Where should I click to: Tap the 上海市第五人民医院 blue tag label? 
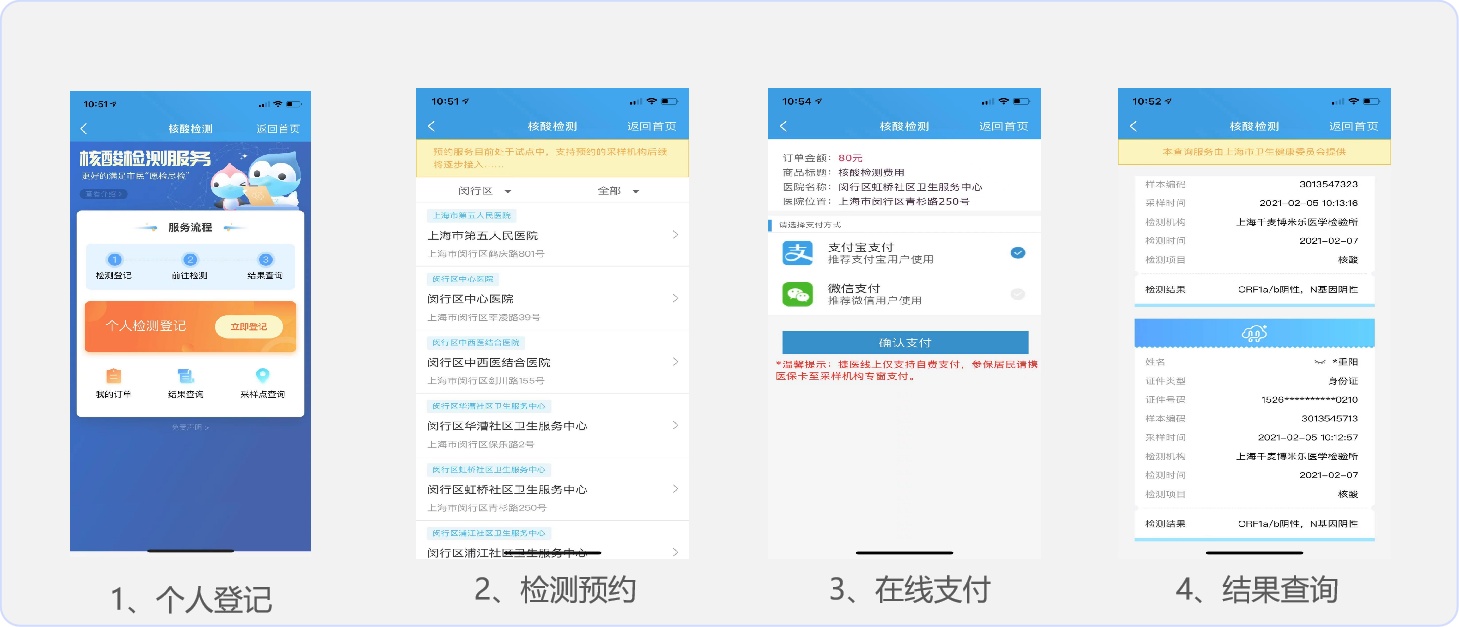[x=470, y=215]
